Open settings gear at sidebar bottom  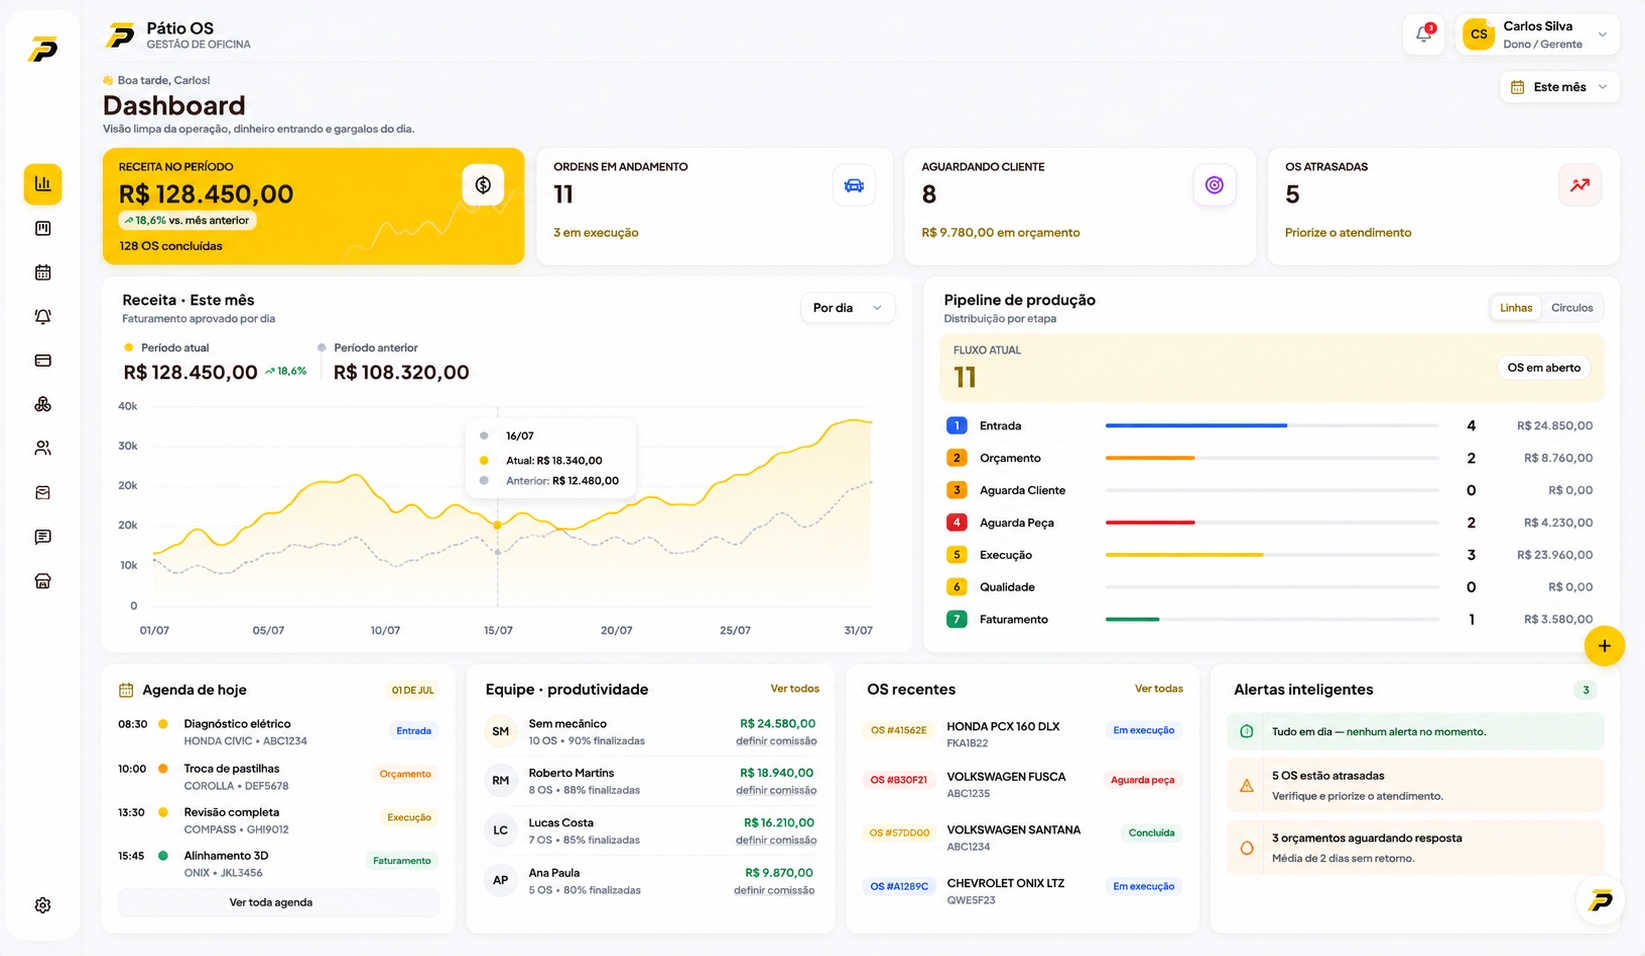(43, 905)
